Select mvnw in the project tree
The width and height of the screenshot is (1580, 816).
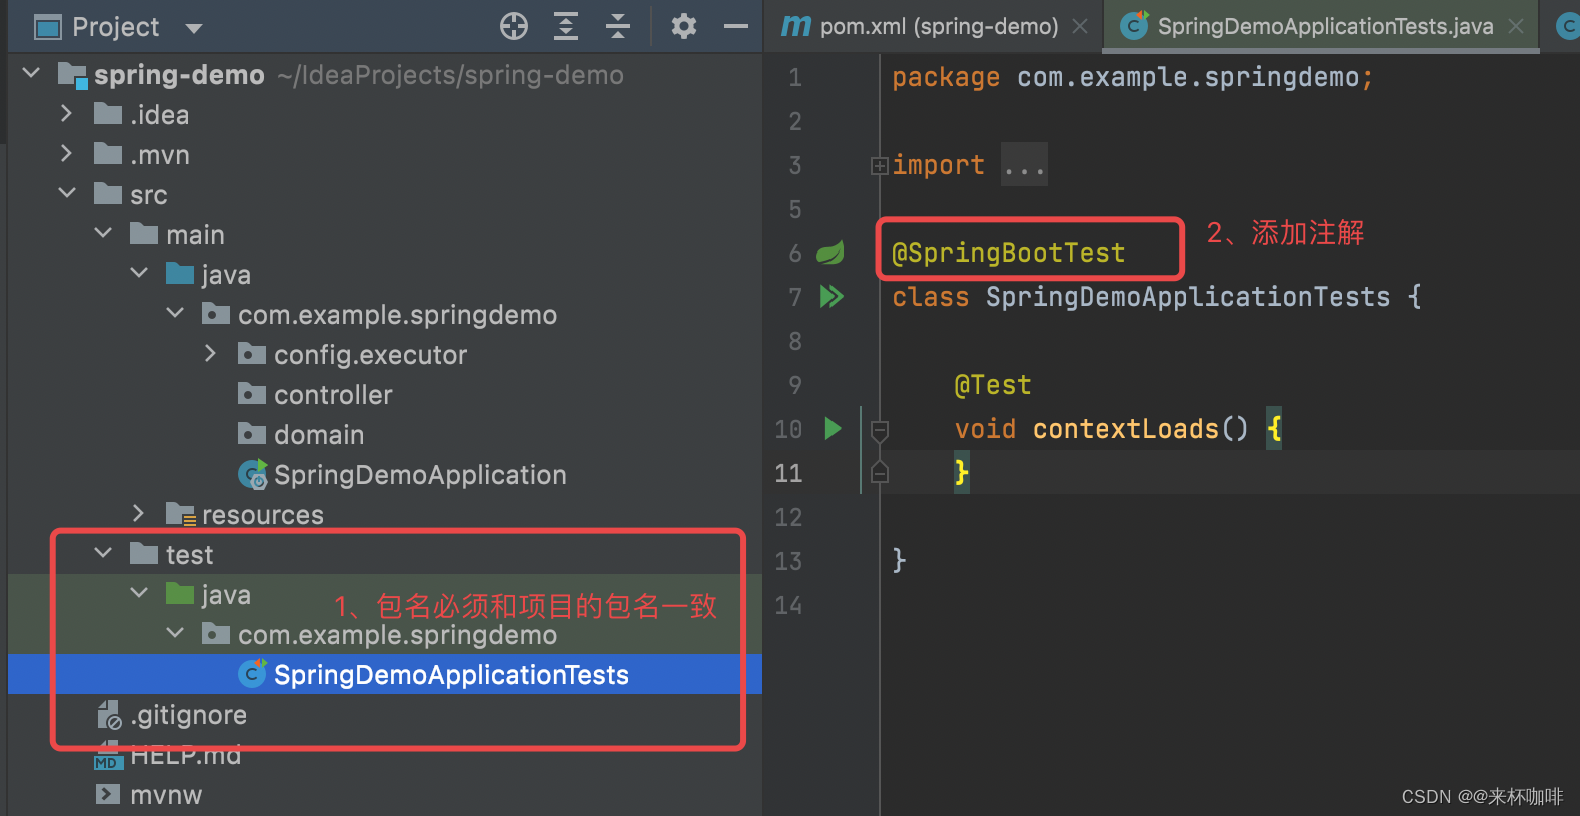pyautogui.click(x=166, y=795)
